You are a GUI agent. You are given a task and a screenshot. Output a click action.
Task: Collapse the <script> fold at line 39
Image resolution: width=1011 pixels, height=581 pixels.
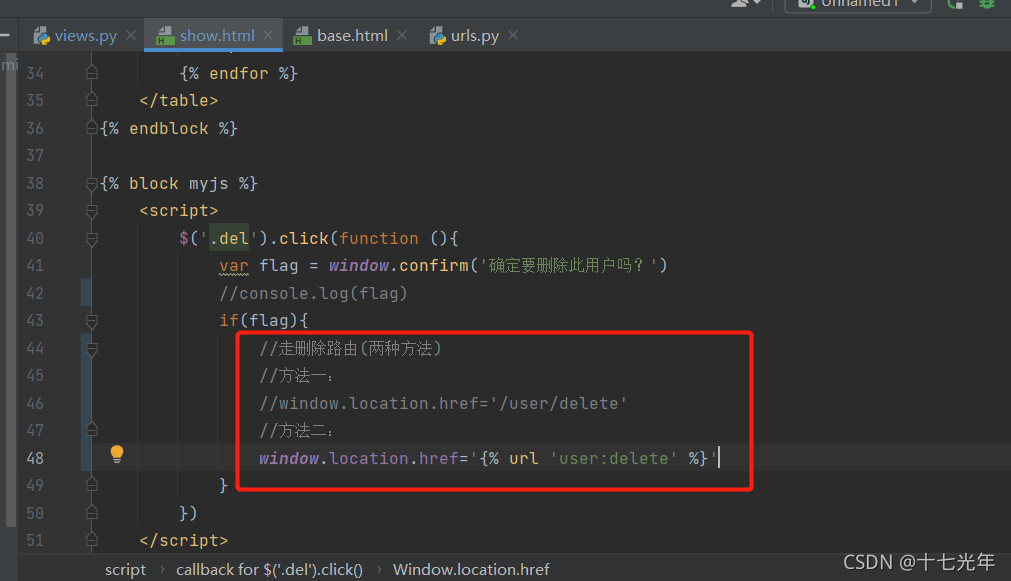[92, 211]
